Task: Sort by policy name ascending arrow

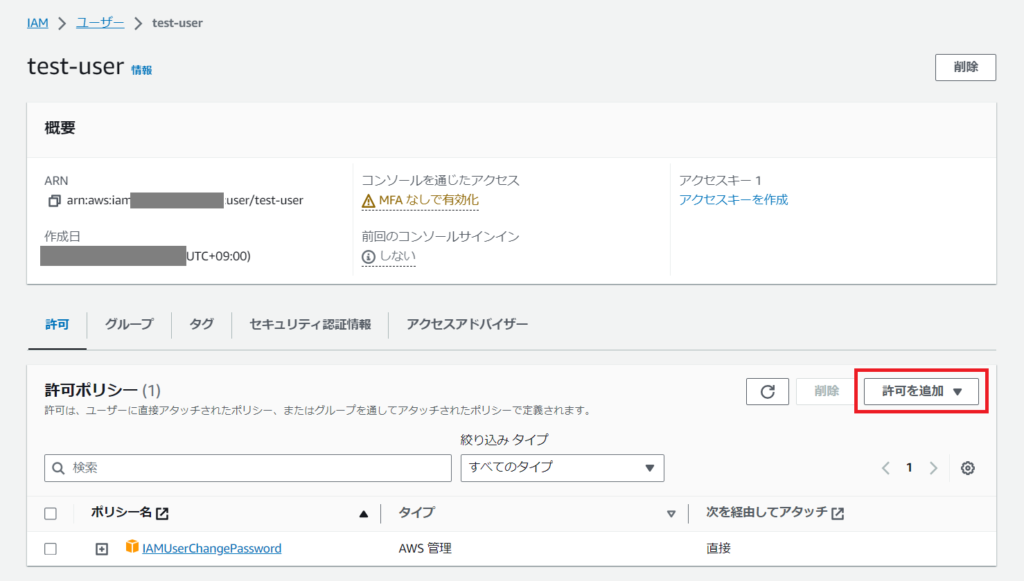Action: pos(364,514)
